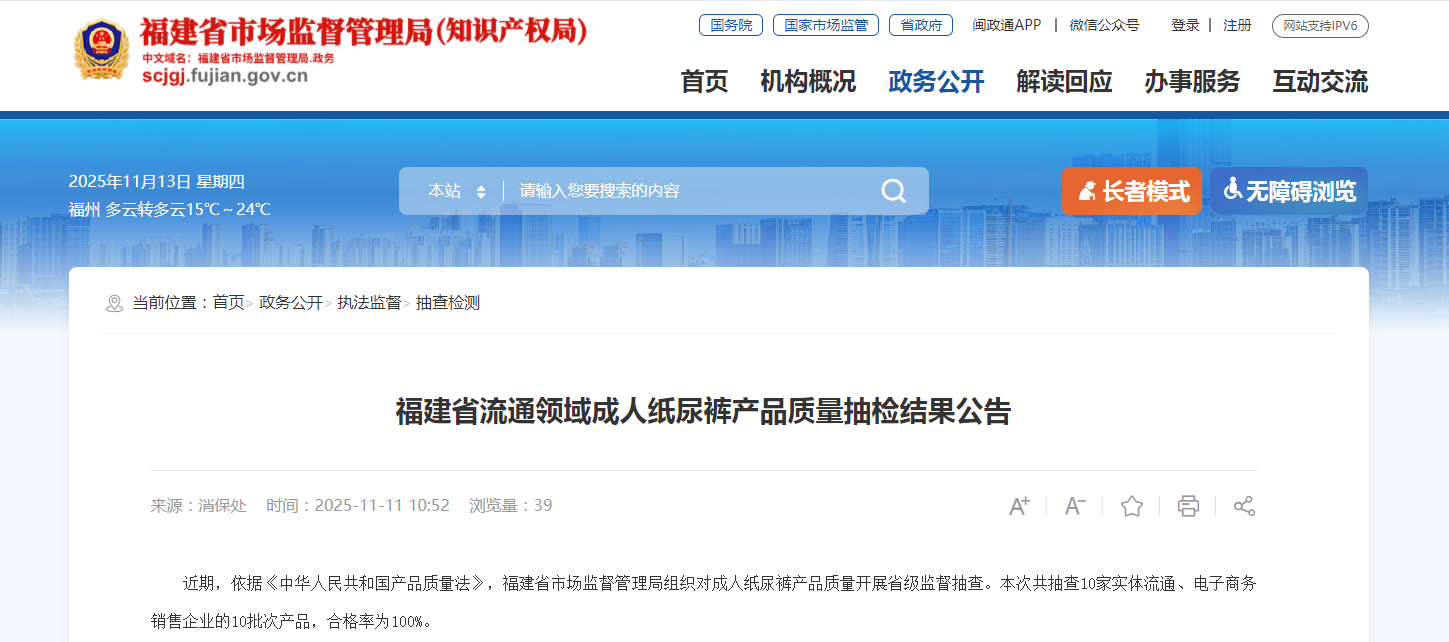This screenshot has height=642, width=1449.
Task: Click the 登录 login link
Action: tap(1185, 25)
